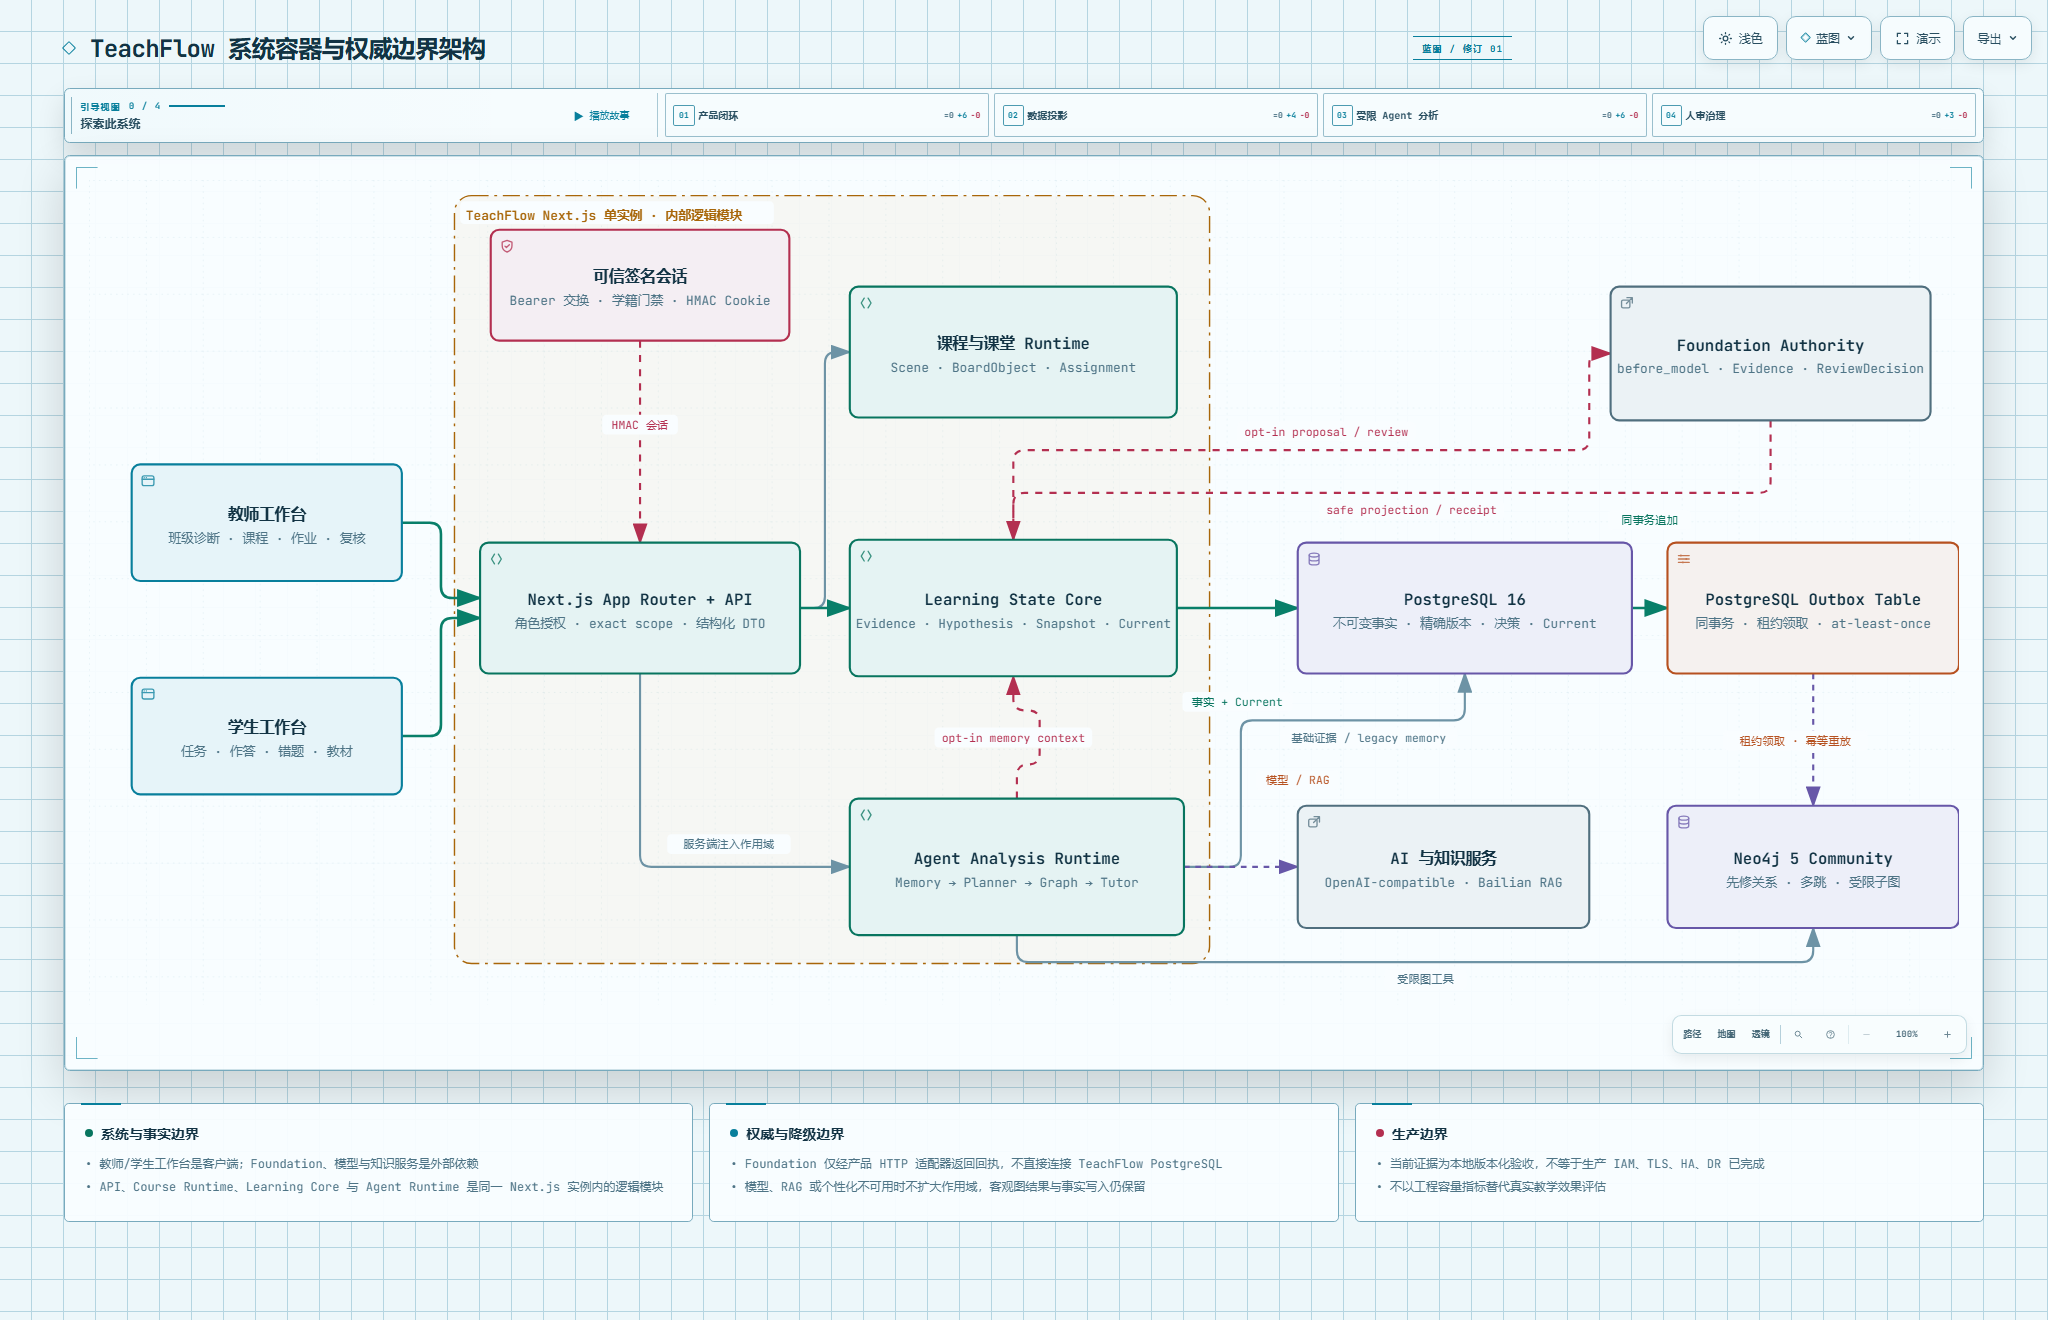This screenshot has height=1320, width=2048.
Task: Select the 04 人审治理 scenario tab
Action: click(x=1814, y=115)
